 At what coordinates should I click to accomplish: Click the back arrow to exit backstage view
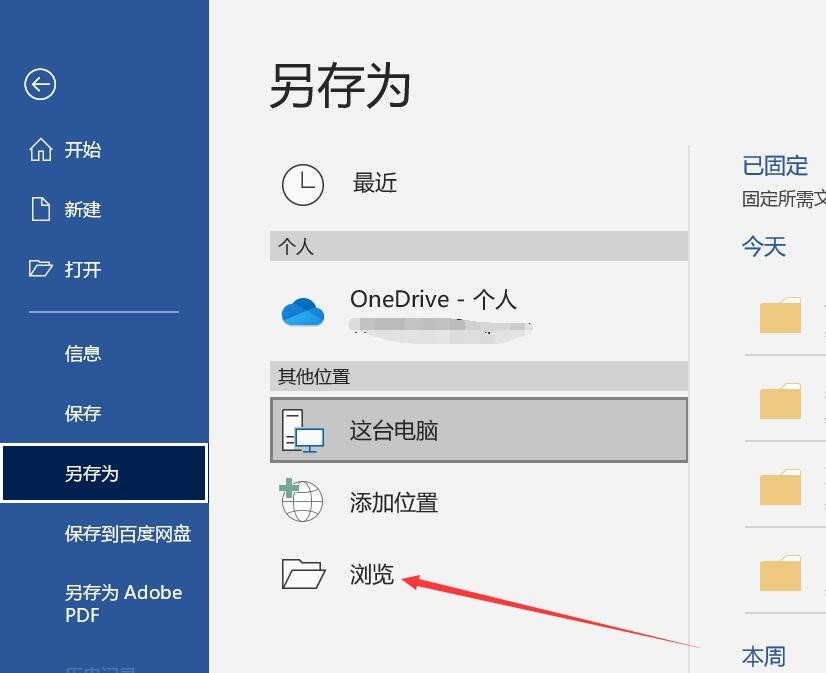[39, 84]
